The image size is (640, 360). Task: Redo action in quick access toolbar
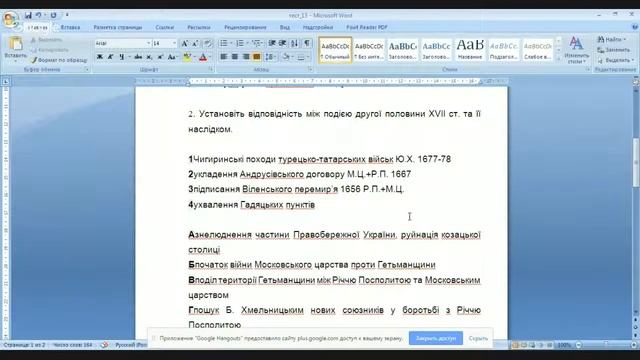(53, 16)
